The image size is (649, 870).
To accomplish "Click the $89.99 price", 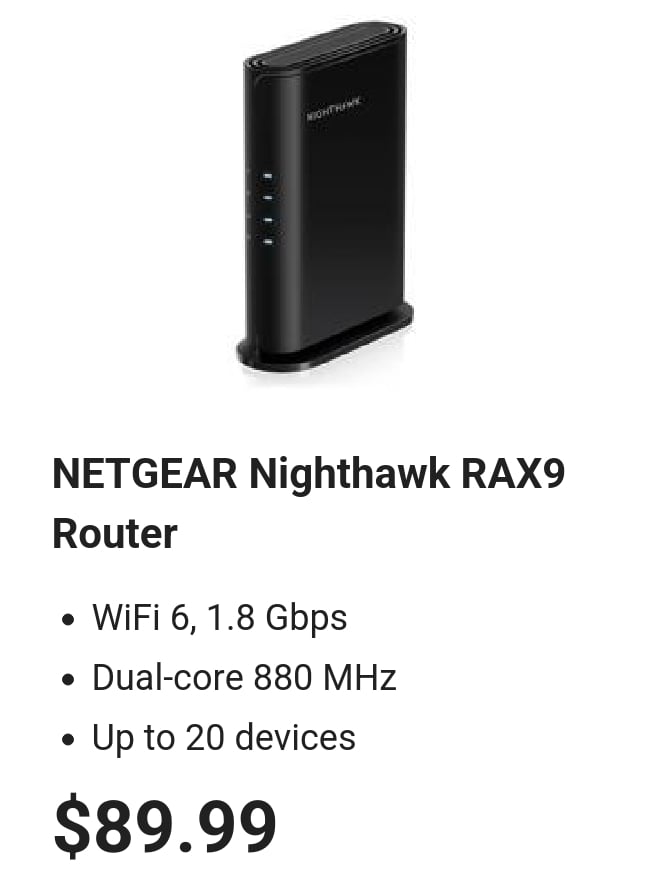I will (x=165, y=825).
